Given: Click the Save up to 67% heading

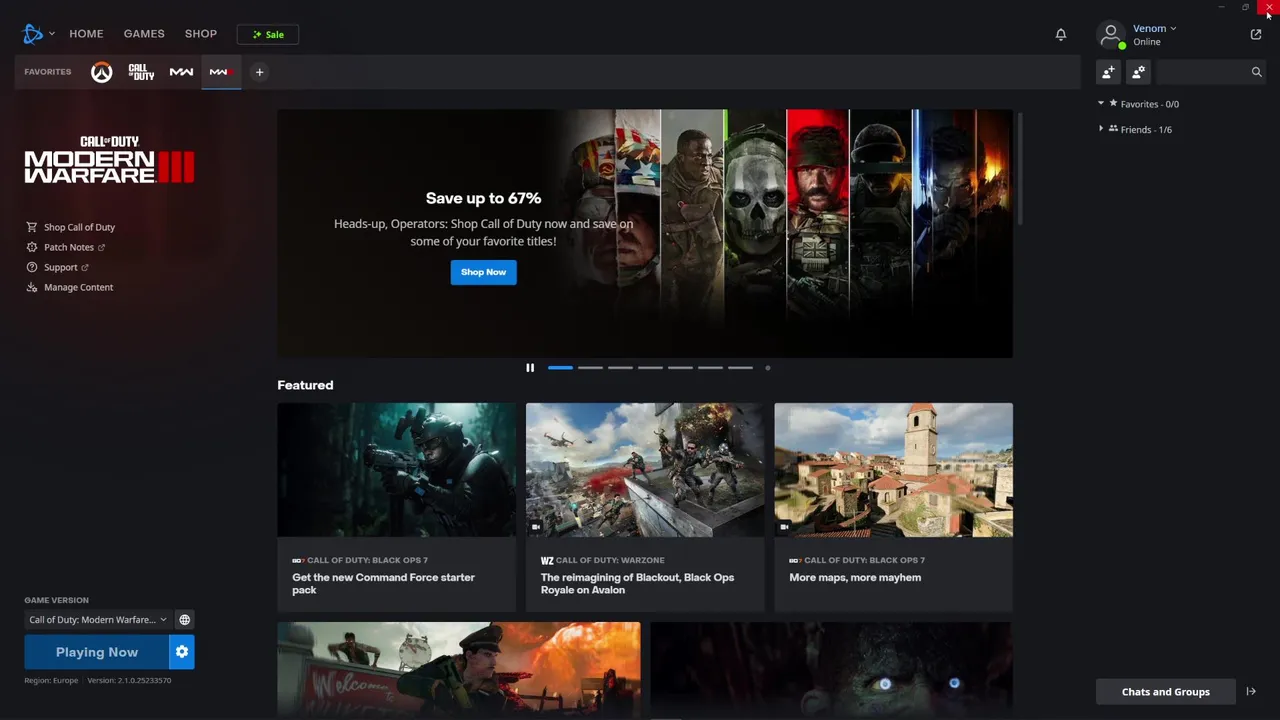Looking at the screenshot, I should point(483,198).
